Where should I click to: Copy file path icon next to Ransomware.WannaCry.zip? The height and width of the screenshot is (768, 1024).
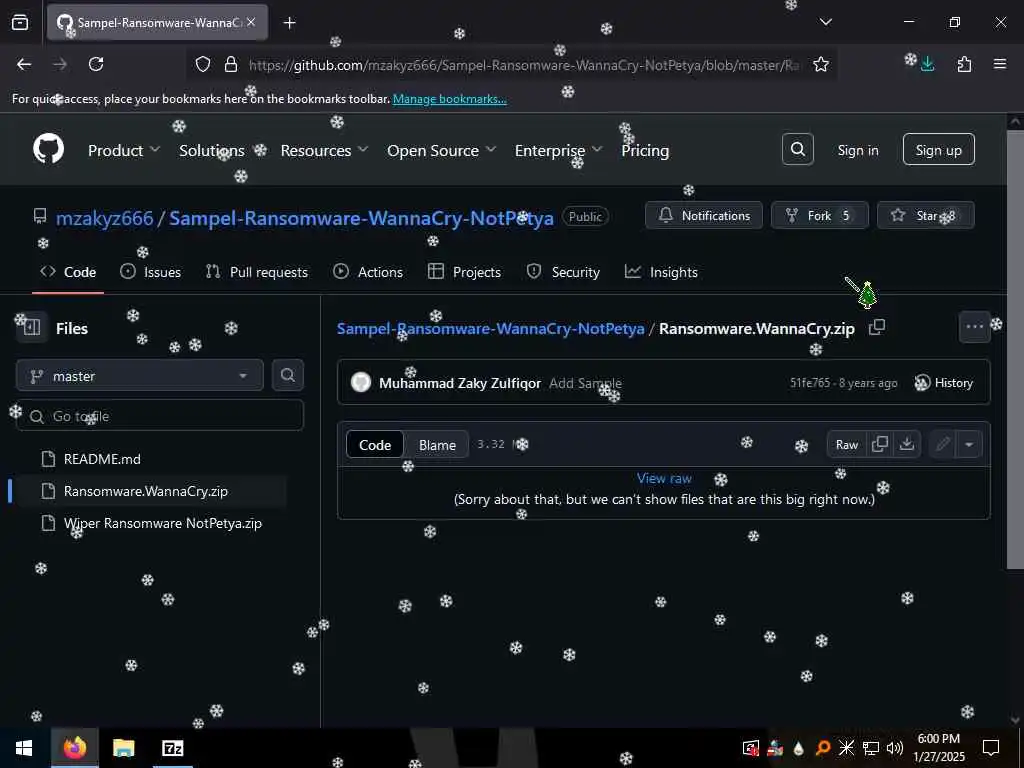tap(877, 327)
